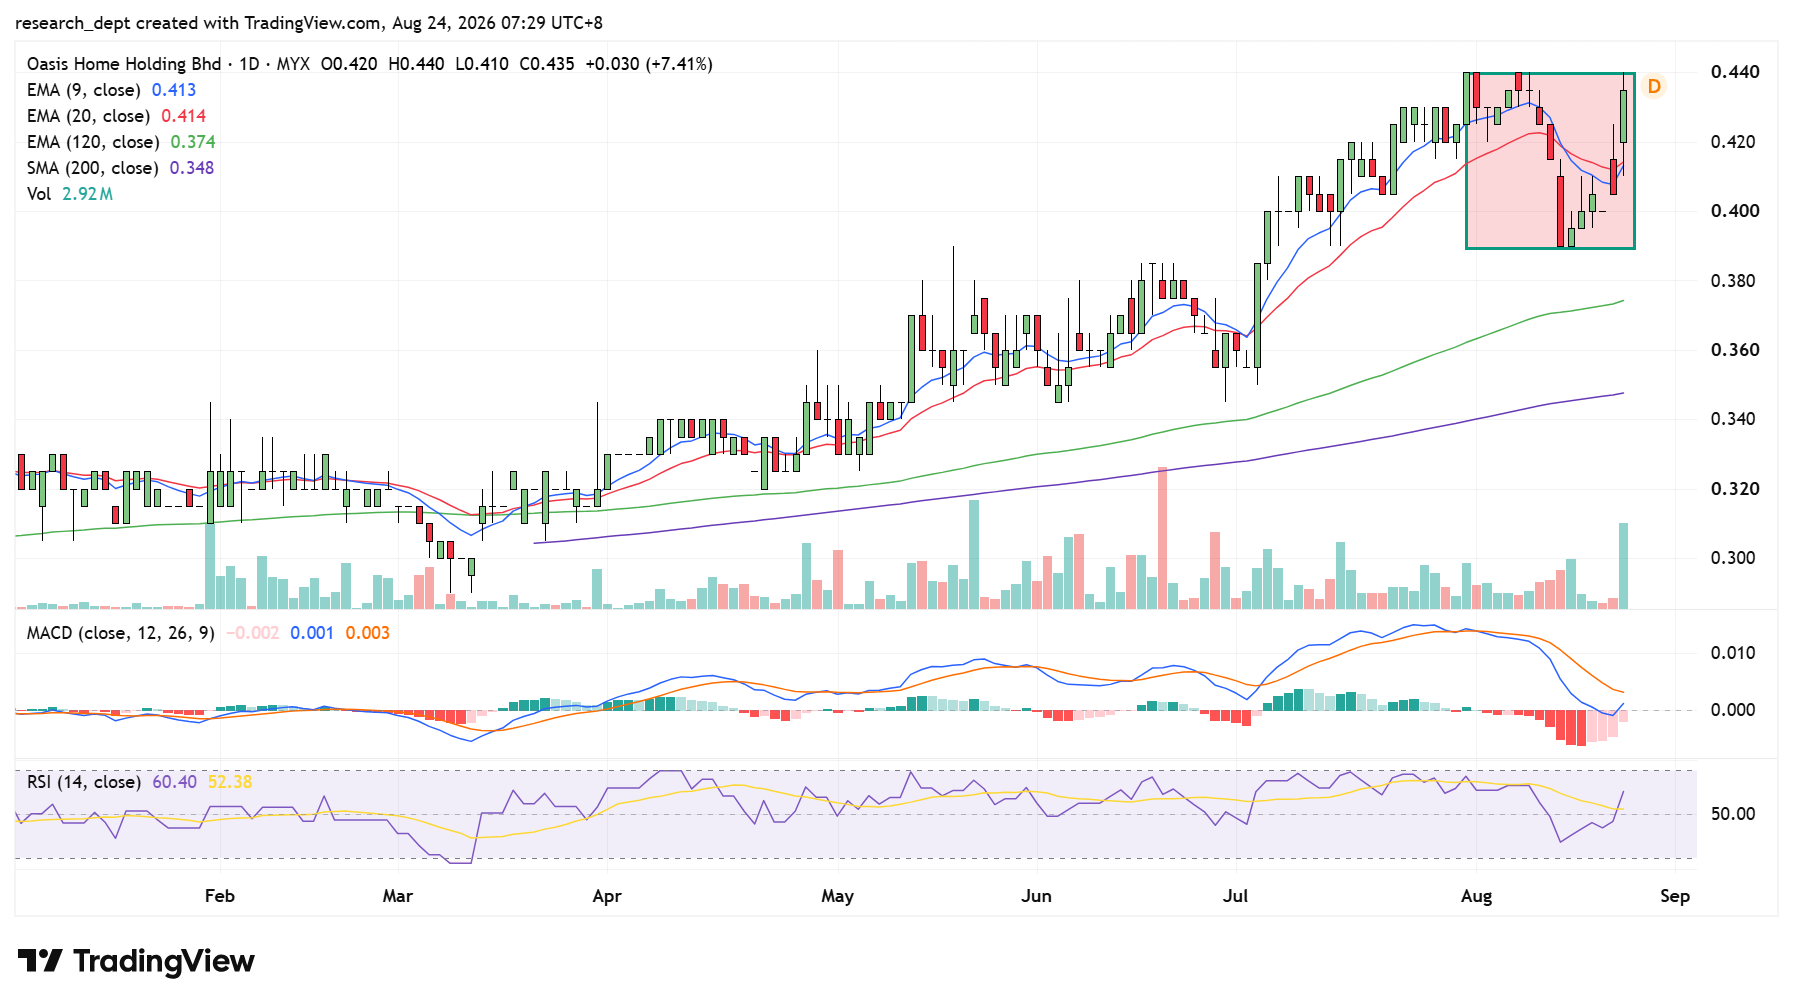Open the RSI (14, close) legend

tap(84, 782)
